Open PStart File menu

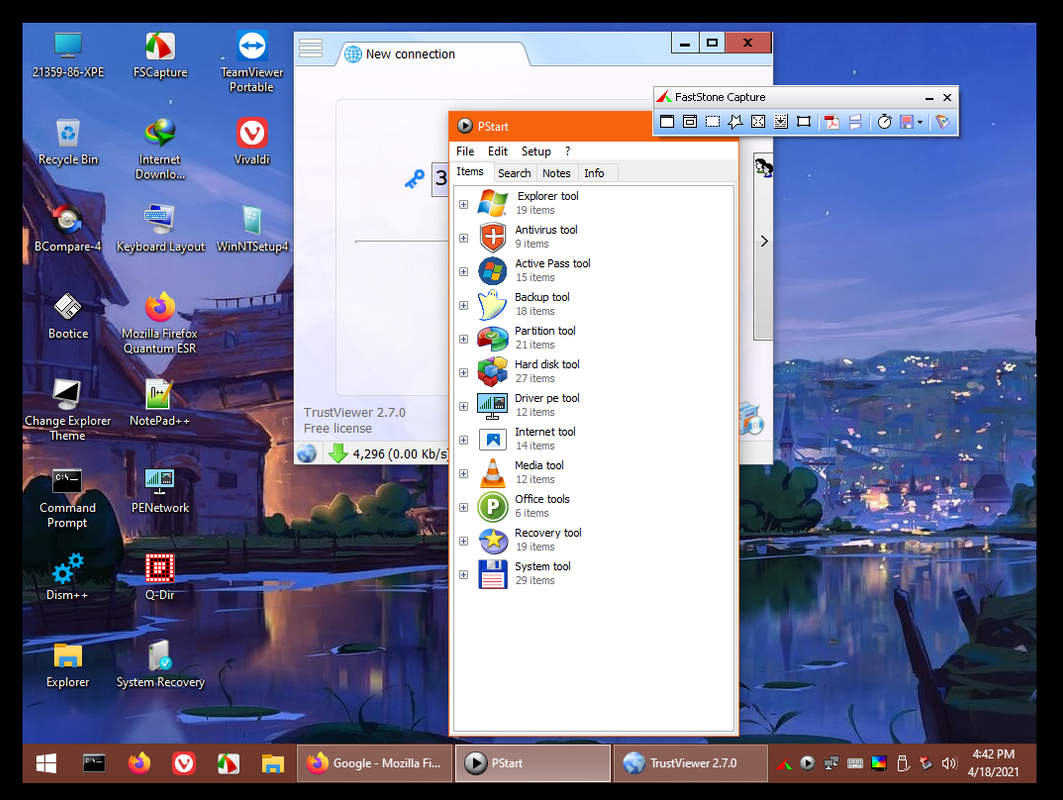[465, 151]
